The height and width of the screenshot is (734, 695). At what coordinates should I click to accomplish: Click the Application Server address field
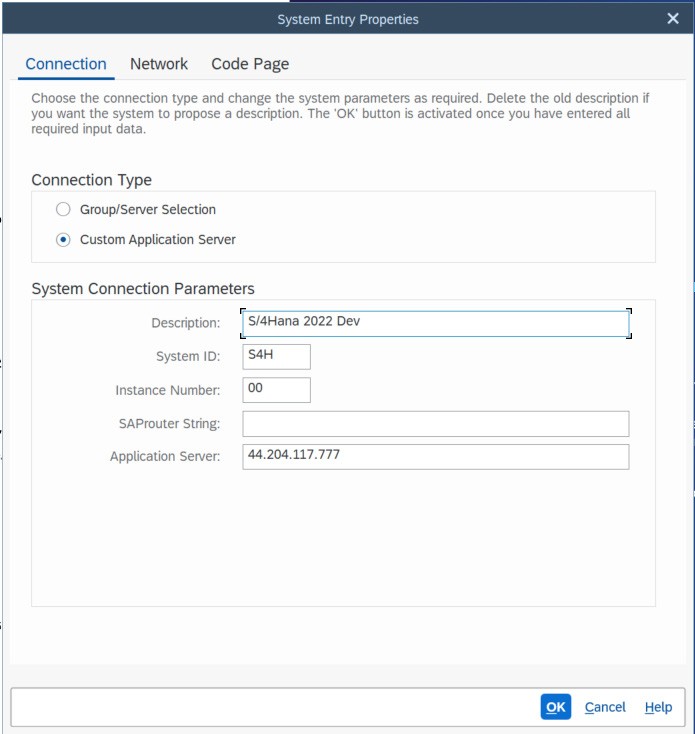435,457
